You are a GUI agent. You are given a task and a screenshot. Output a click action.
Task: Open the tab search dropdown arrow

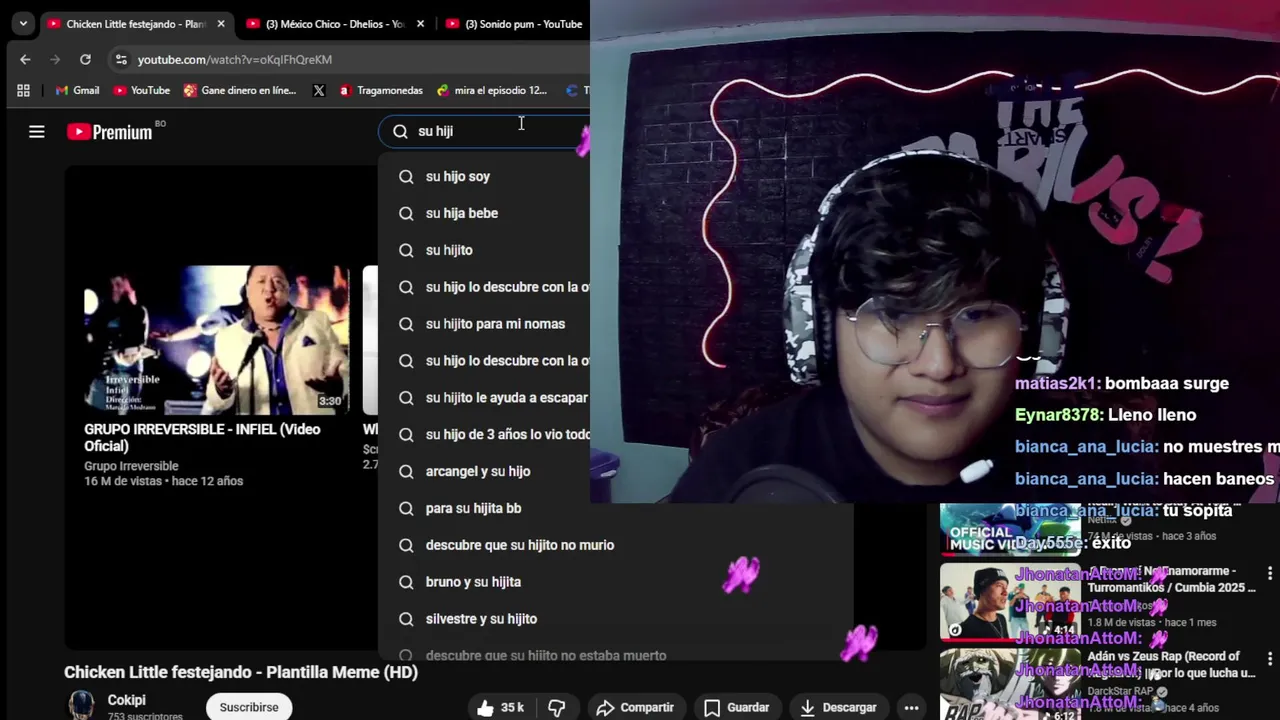[x=23, y=24]
